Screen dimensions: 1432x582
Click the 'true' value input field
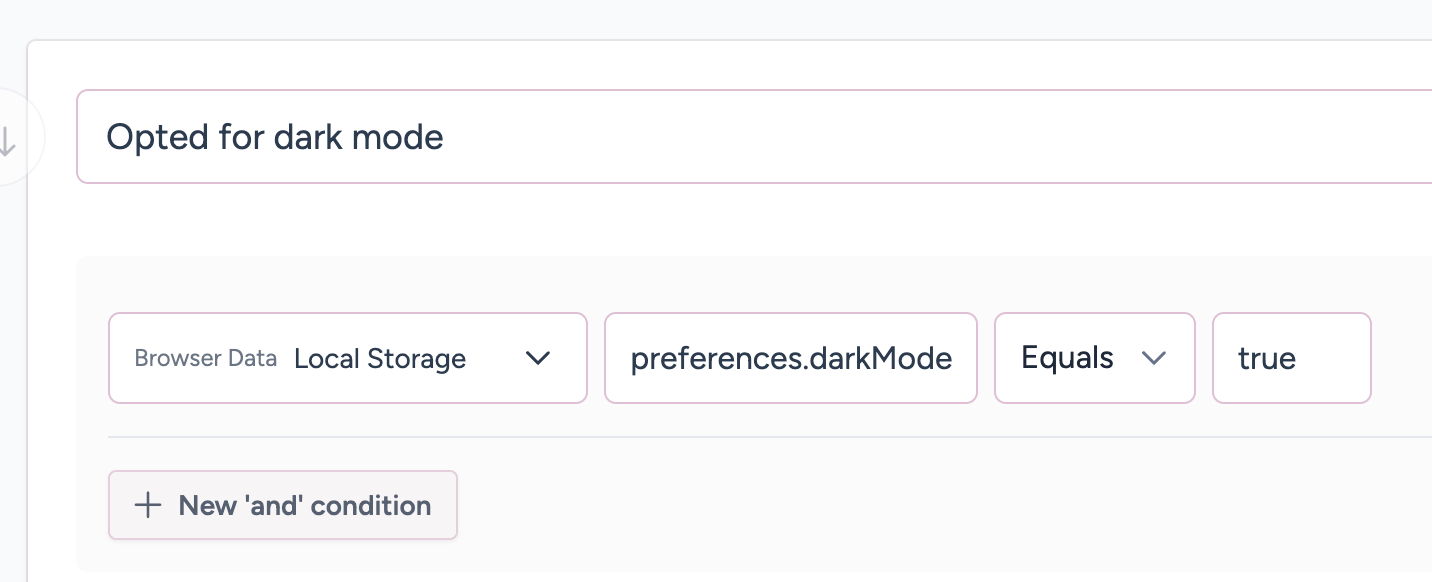pos(1291,358)
